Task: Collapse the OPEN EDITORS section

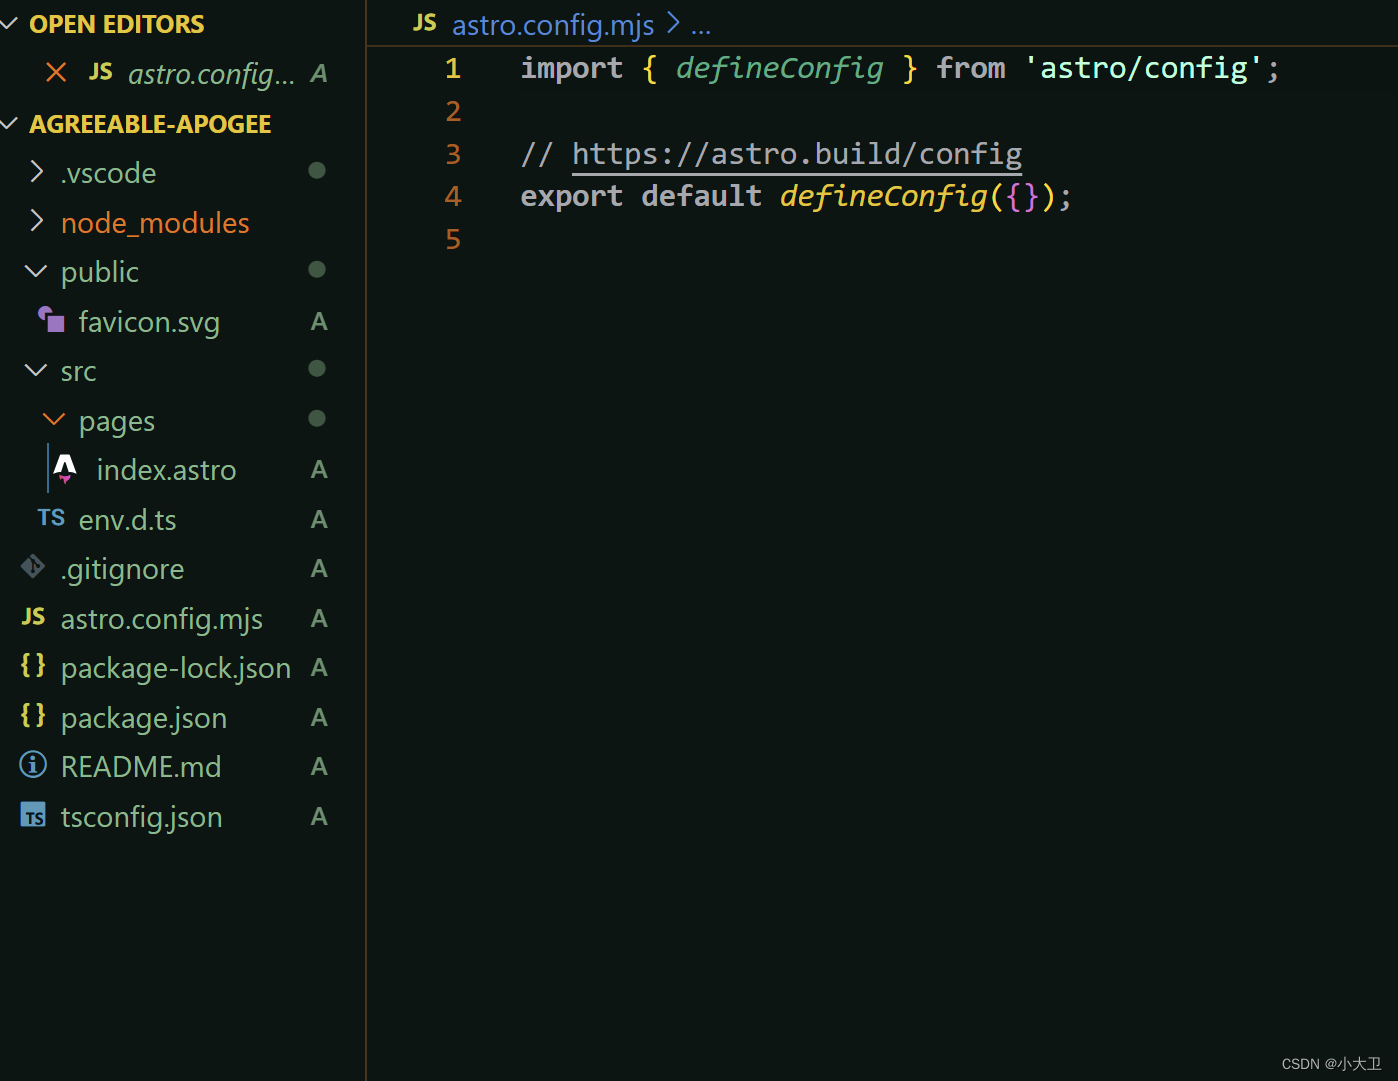Action: click(10, 23)
